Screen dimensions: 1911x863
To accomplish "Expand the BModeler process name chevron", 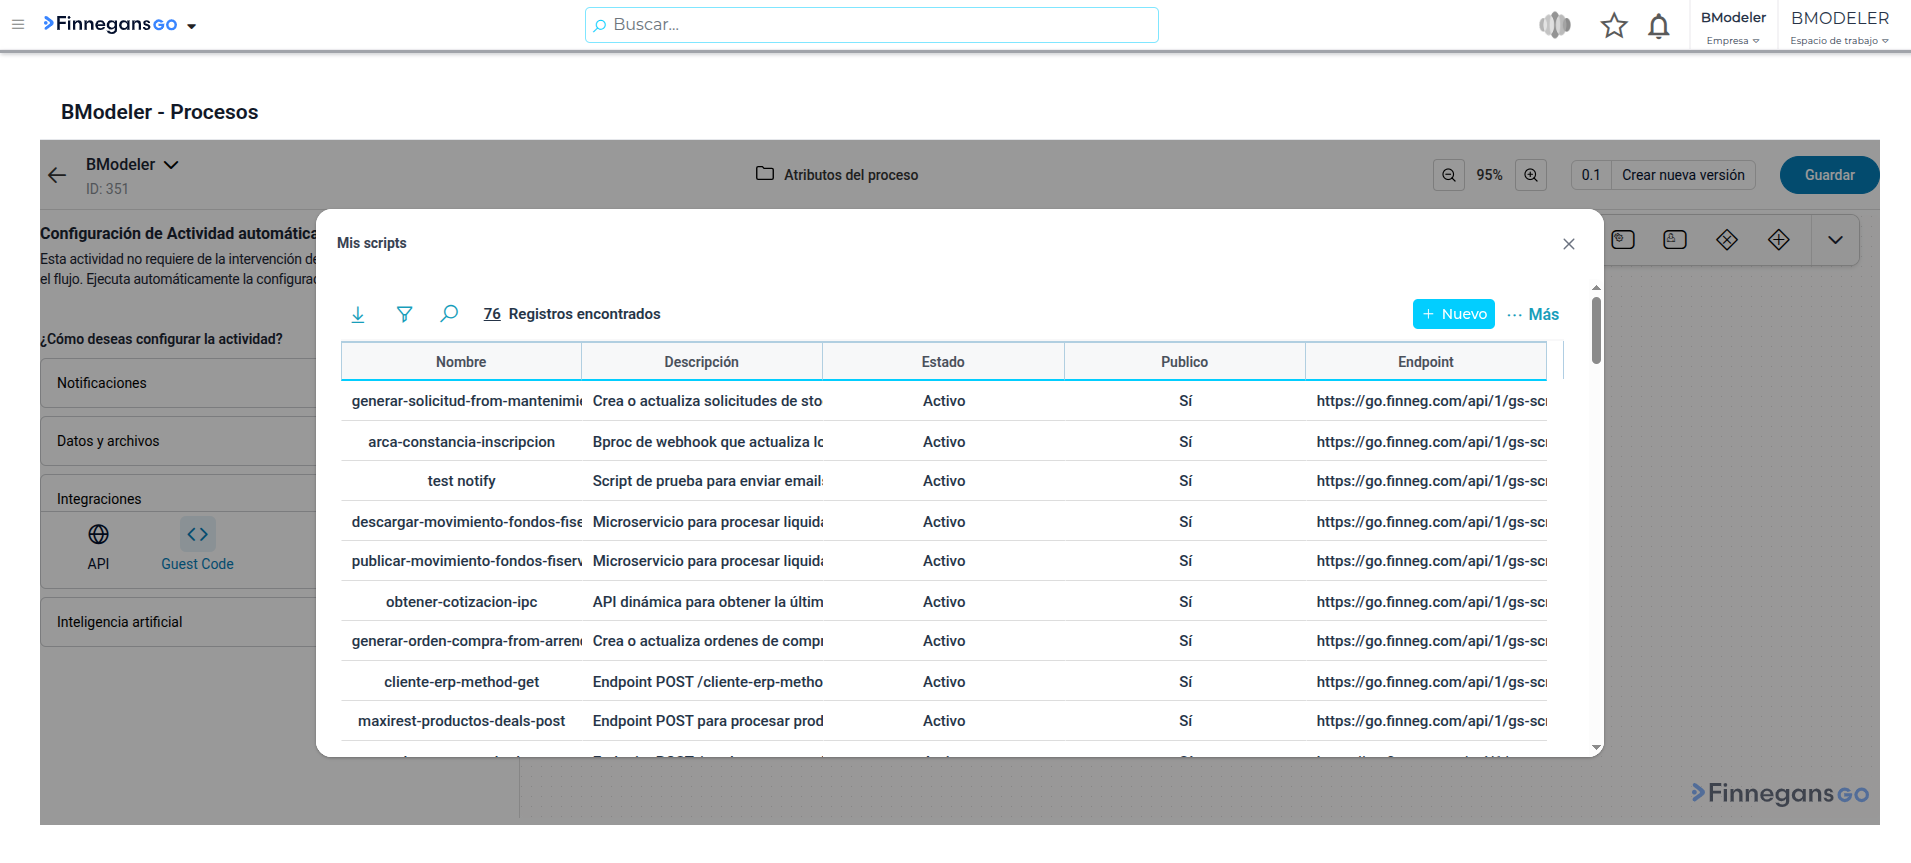I will [x=171, y=165].
